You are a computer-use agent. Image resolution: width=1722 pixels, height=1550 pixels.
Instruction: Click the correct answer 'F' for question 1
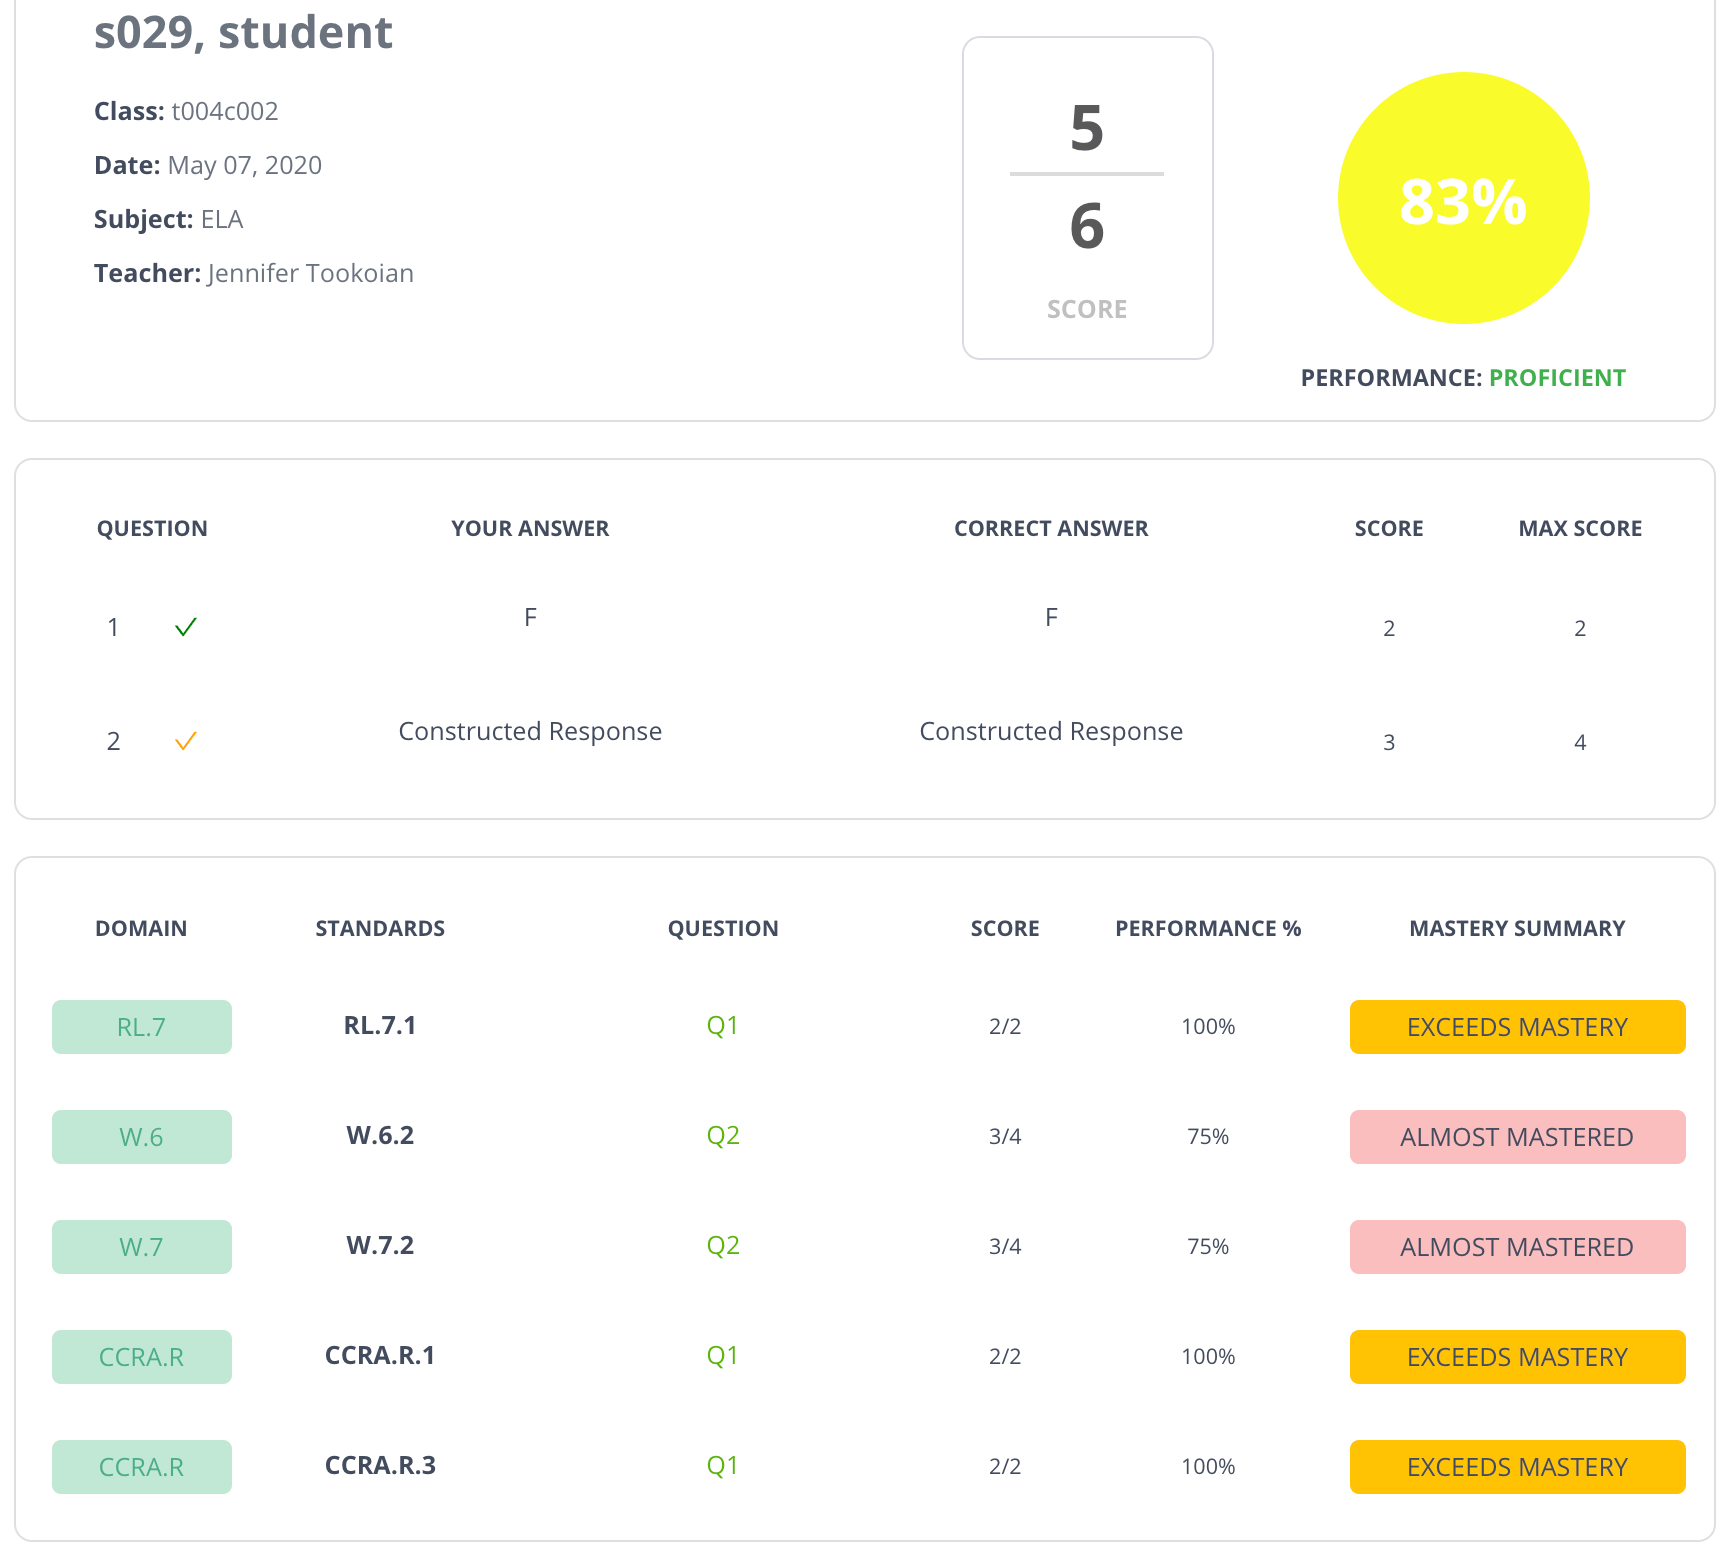pyautogui.click(x=1051, y=617)
